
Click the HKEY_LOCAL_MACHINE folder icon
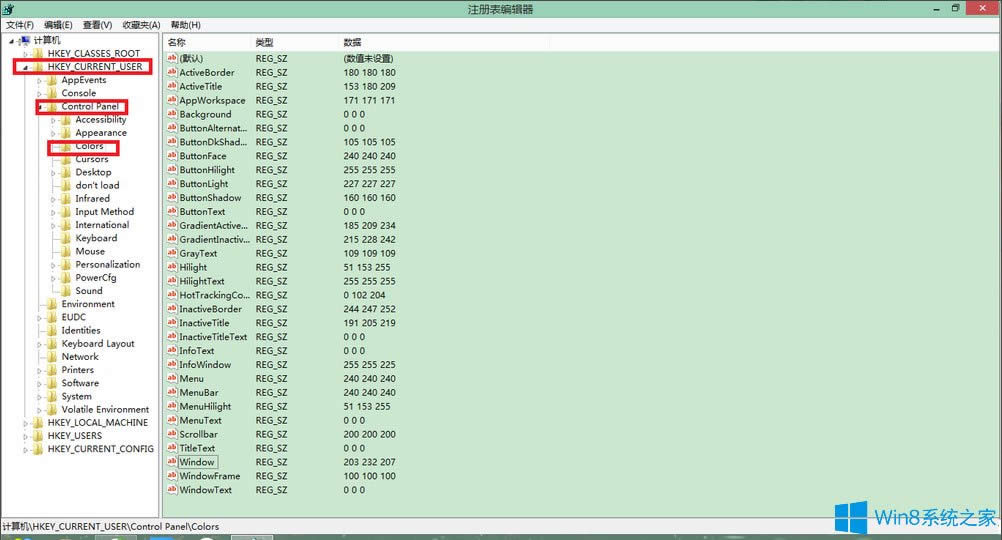tap(38, 423)
